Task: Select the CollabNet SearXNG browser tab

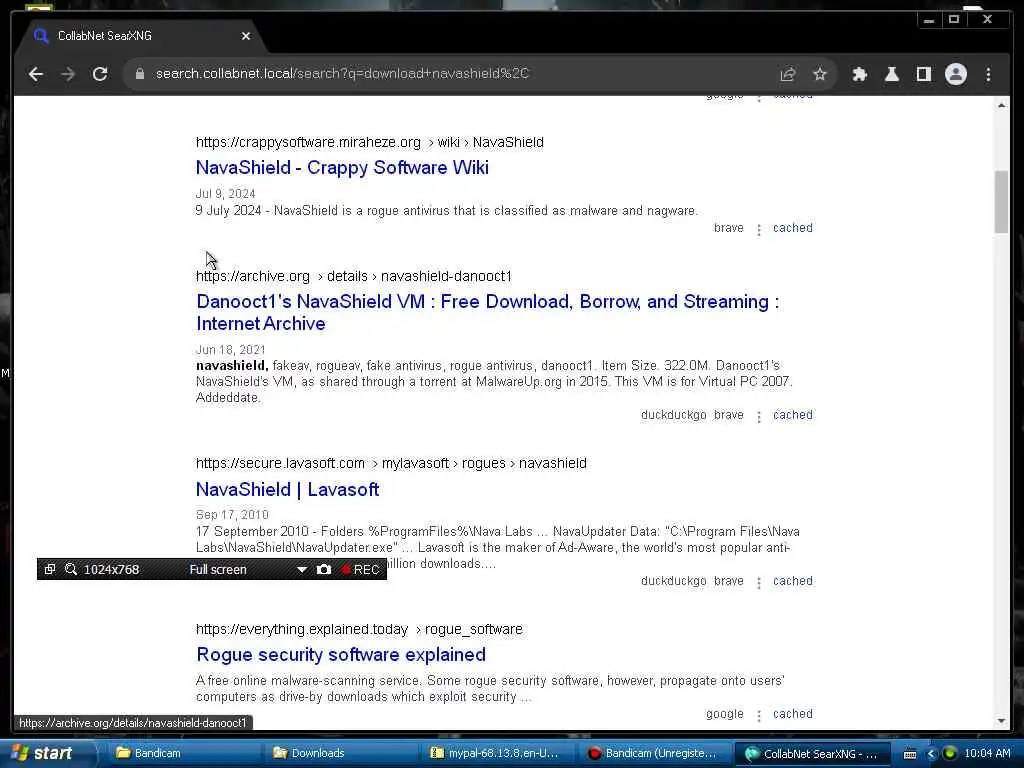Action: point(140,36)
